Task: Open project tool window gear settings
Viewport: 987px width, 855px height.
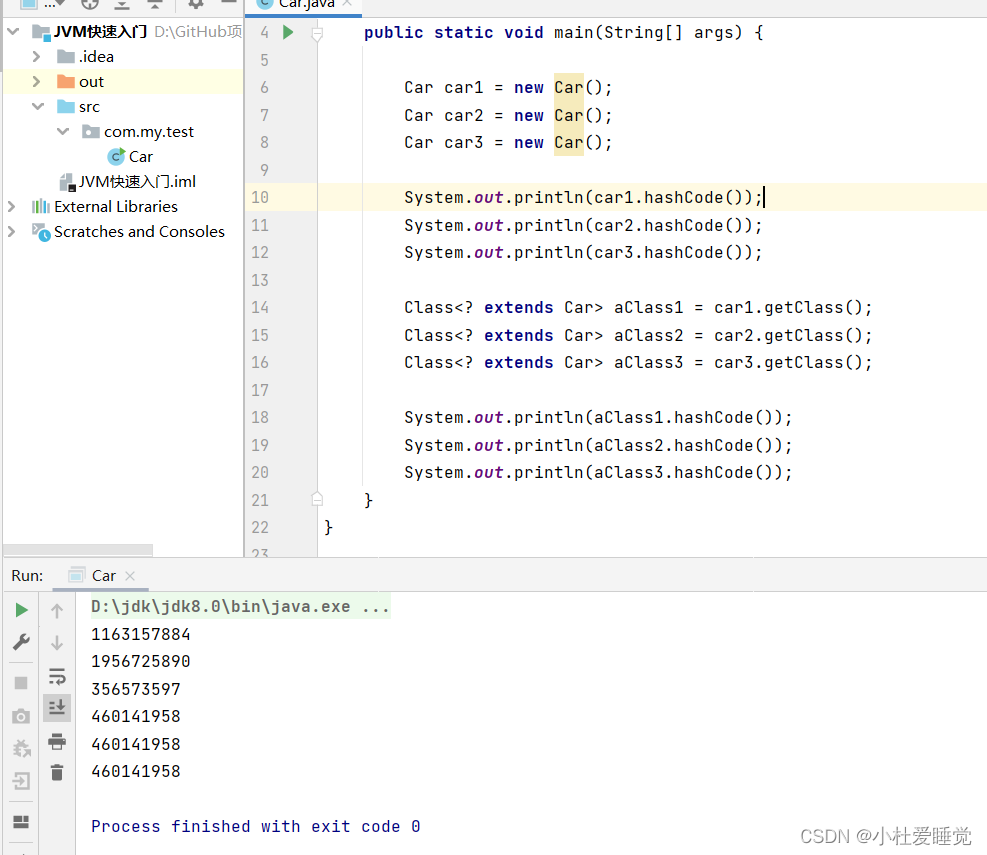Action: tap(196, 4)
